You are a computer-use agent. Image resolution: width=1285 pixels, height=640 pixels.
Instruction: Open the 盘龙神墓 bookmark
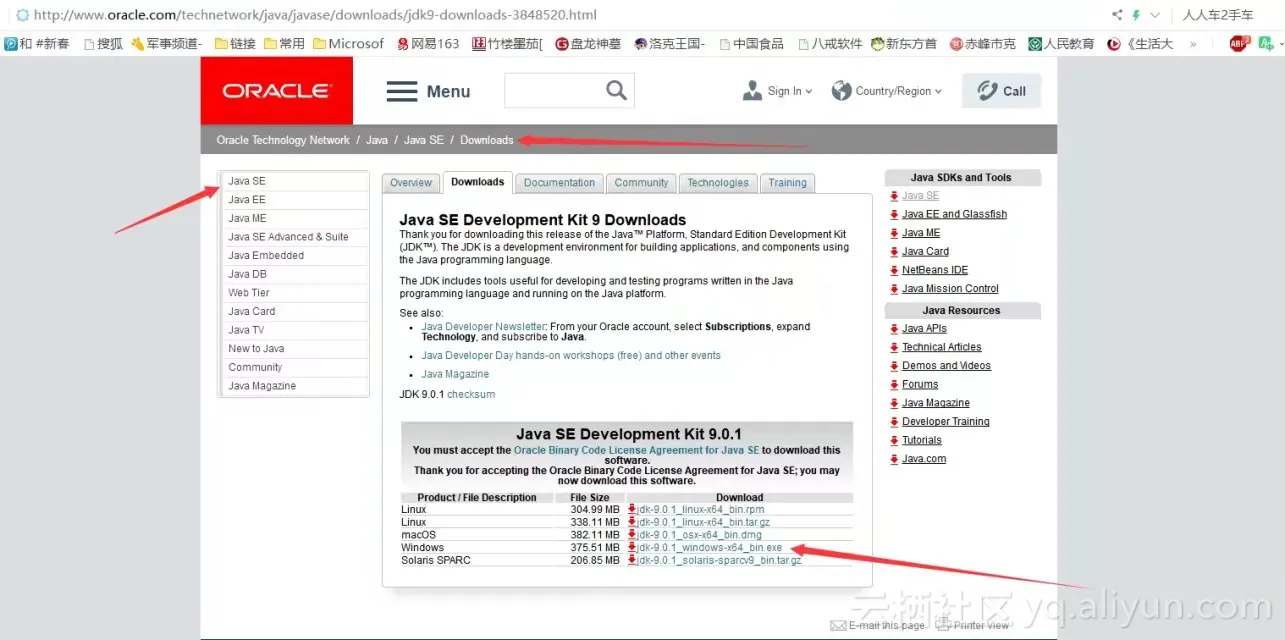(x=588, y=44)
